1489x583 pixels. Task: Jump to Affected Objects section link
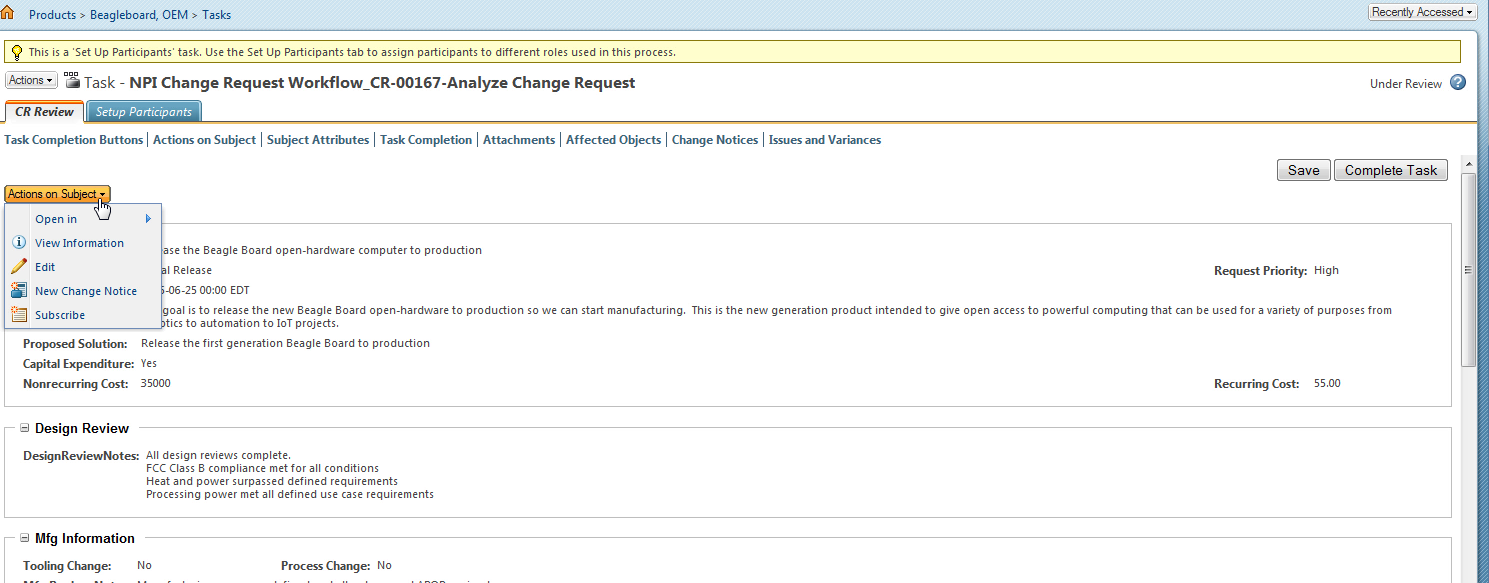click(x=613, y=140)
